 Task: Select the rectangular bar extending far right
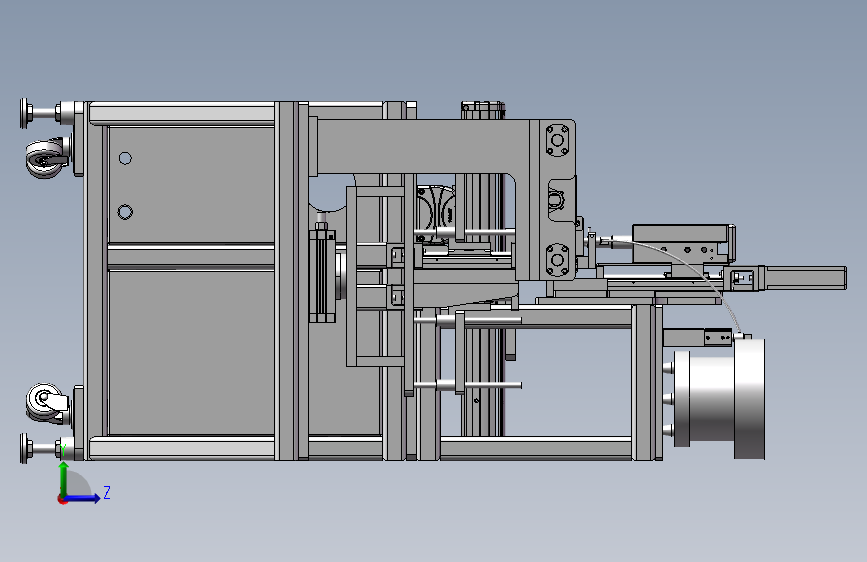click(805, 278)
